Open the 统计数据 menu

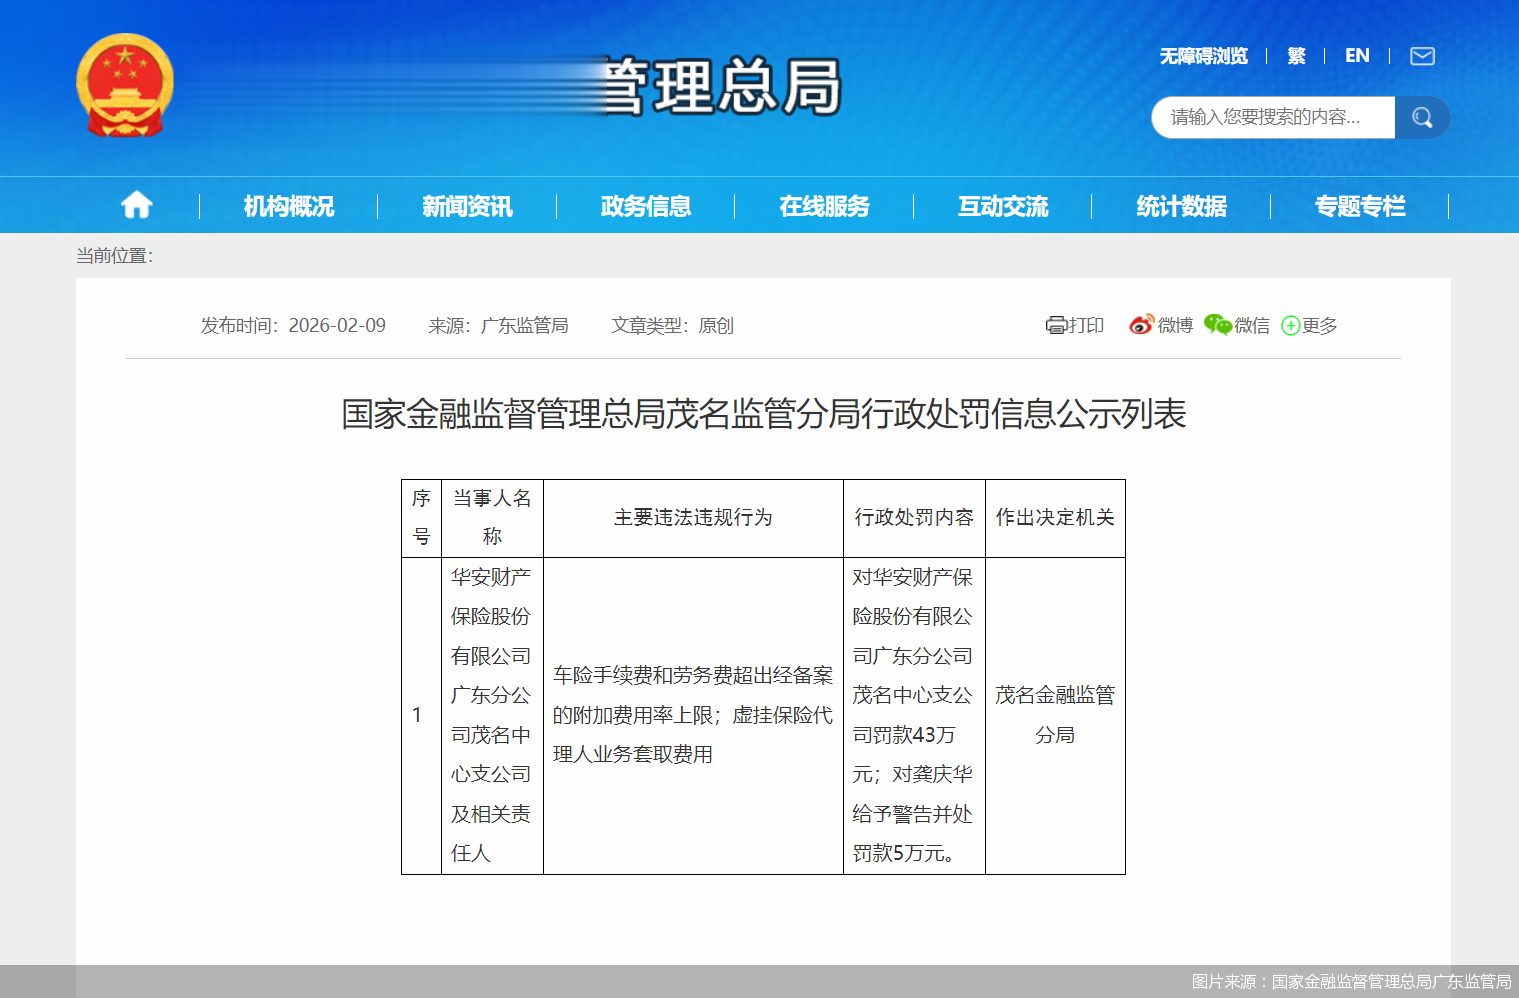pyautogui.click(x=1182, y=206)
